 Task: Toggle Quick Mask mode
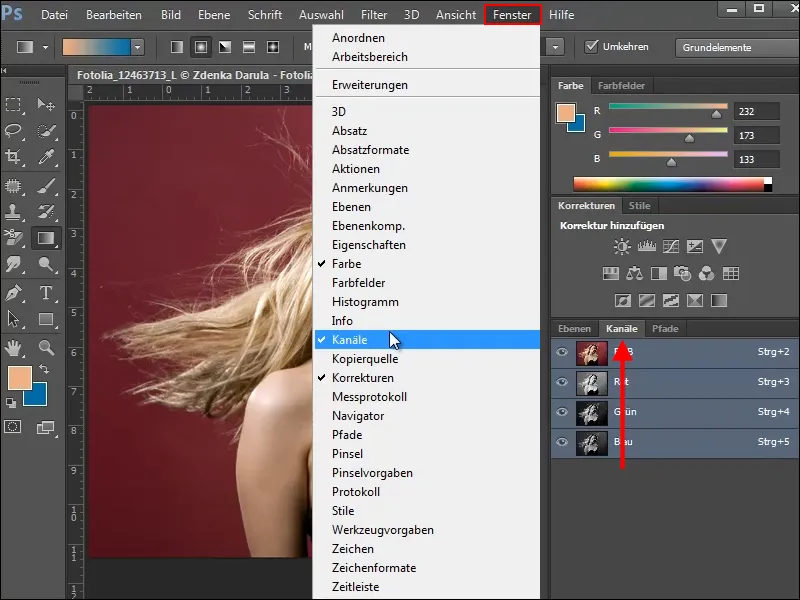(13, 427)
